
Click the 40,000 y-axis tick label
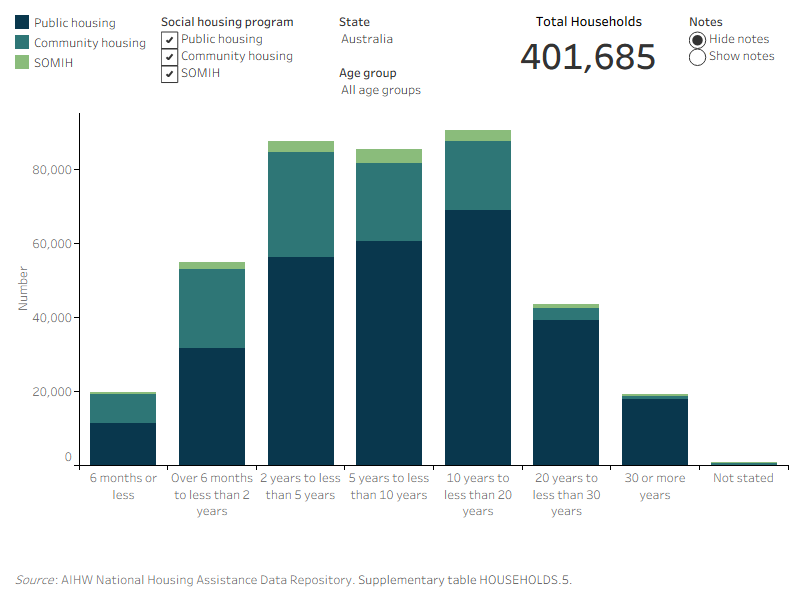[x=52, y=318]
